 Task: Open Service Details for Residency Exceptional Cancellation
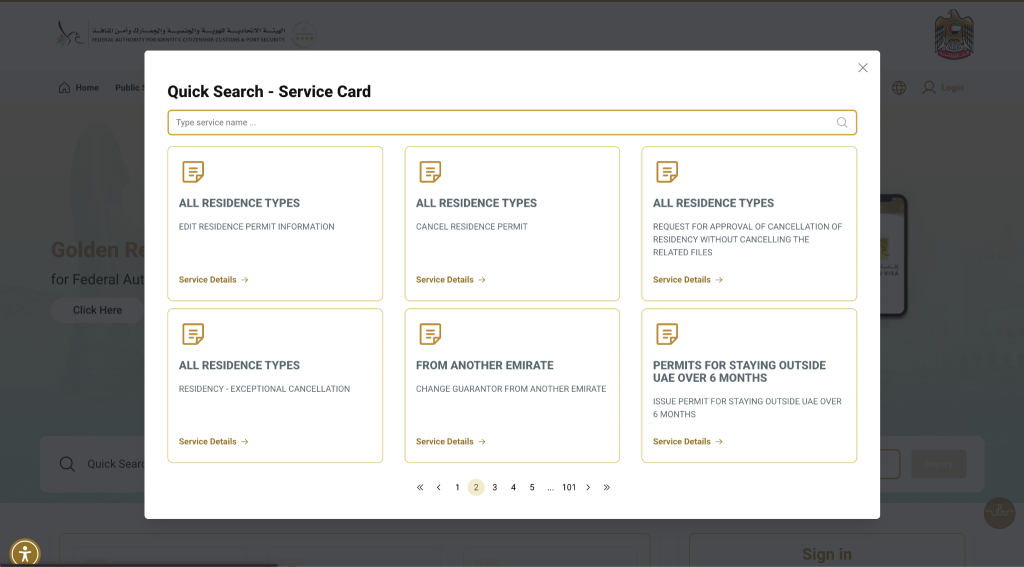(x=214, y=442)
